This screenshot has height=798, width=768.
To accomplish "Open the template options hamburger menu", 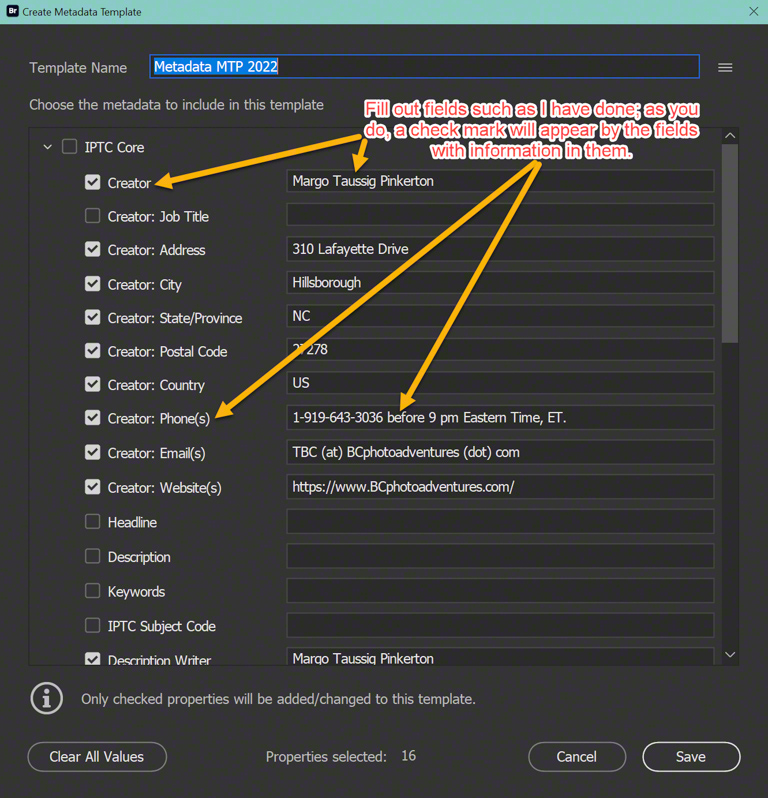I will [725, 67].
